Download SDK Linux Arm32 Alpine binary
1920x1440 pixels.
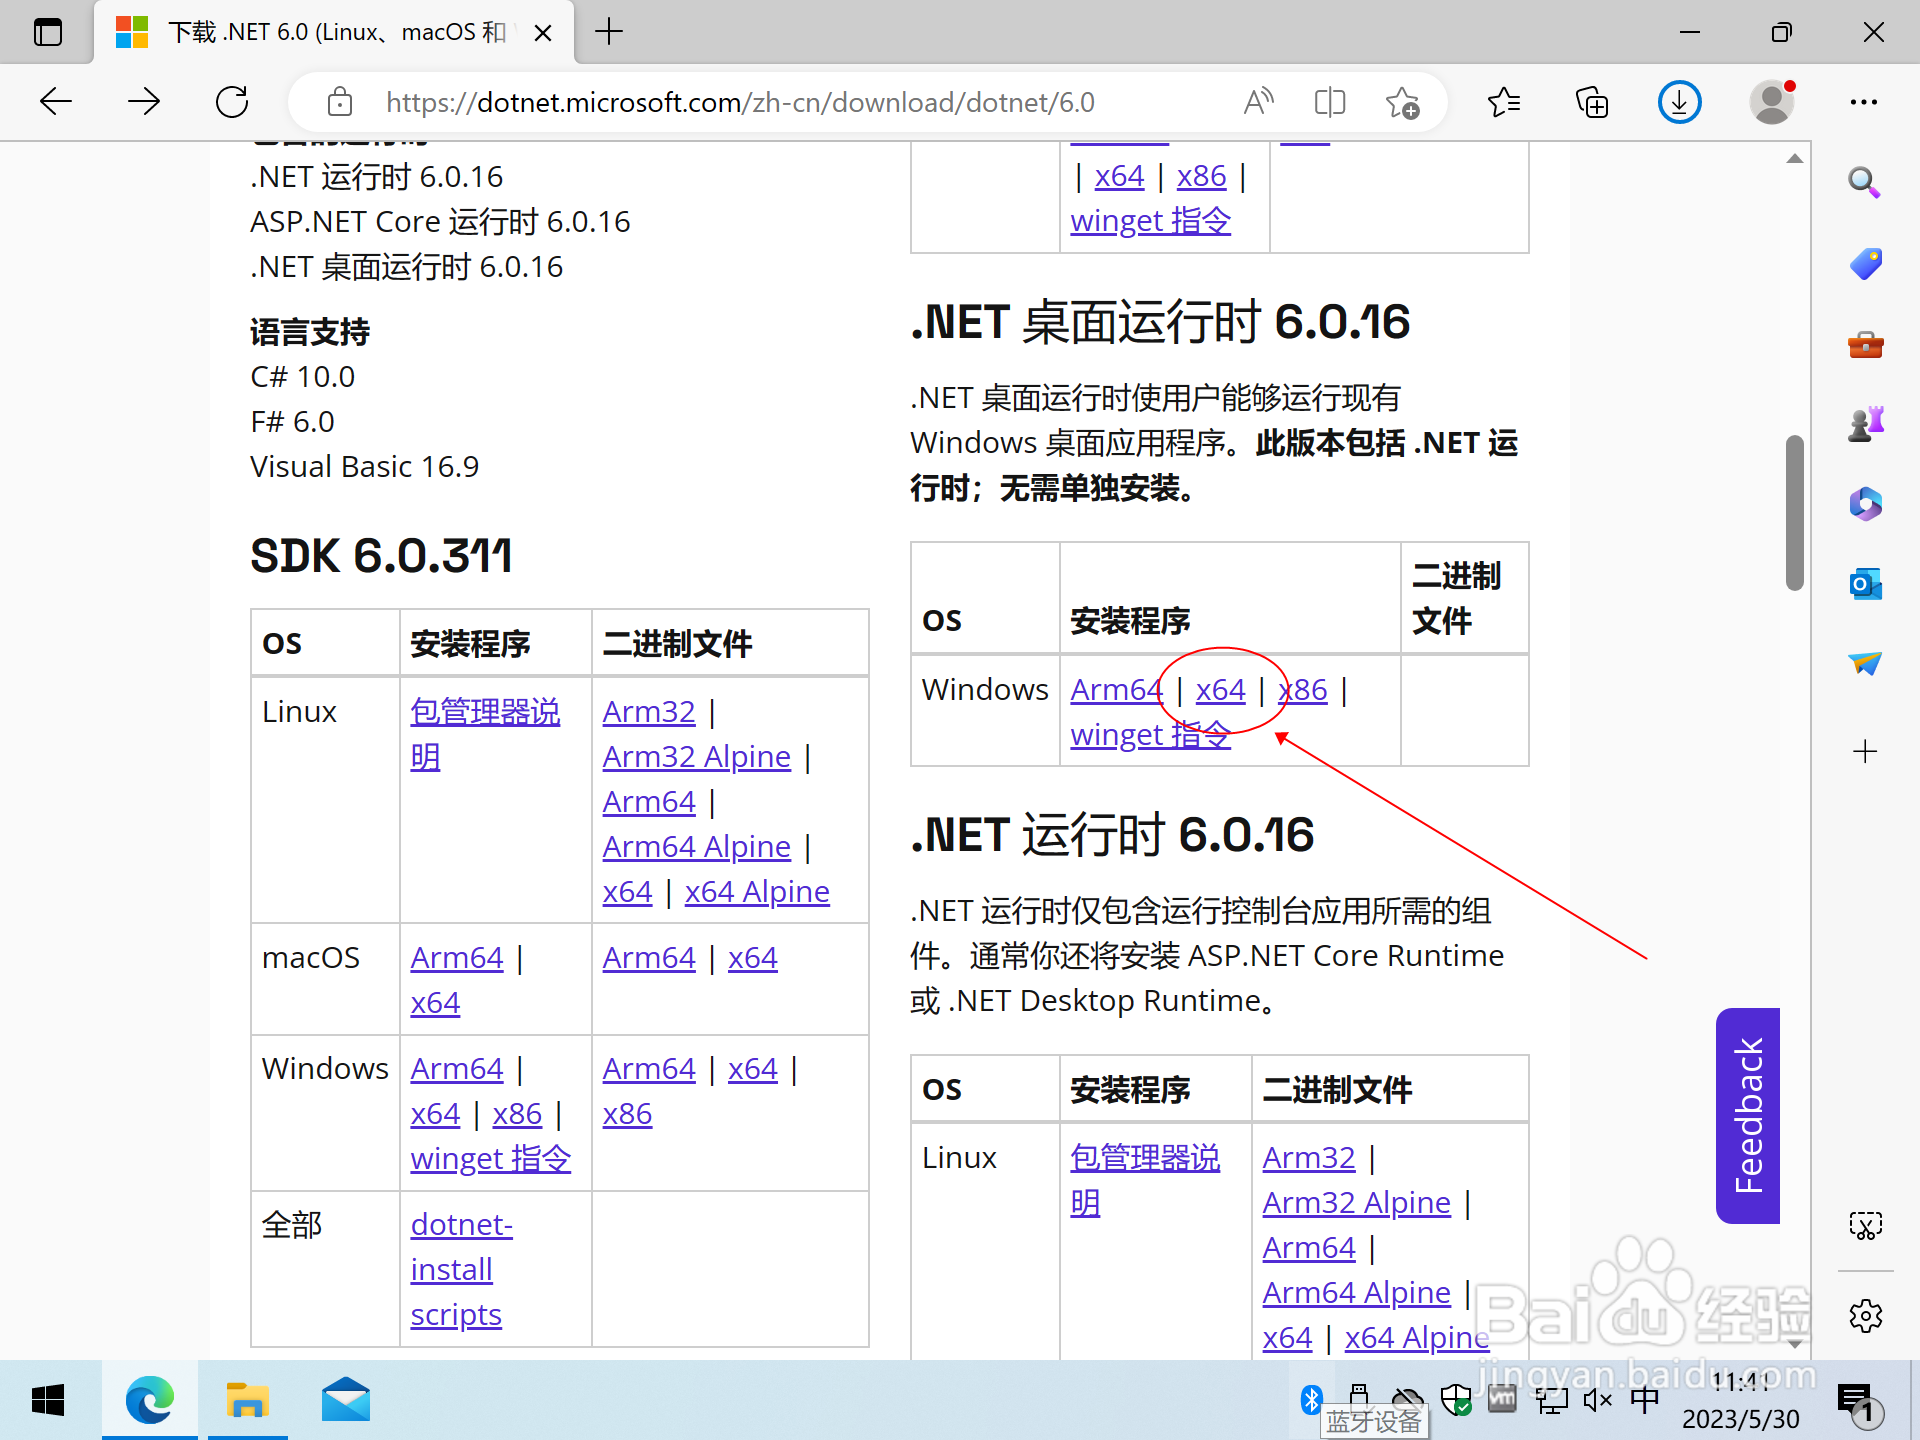point(697,757)
